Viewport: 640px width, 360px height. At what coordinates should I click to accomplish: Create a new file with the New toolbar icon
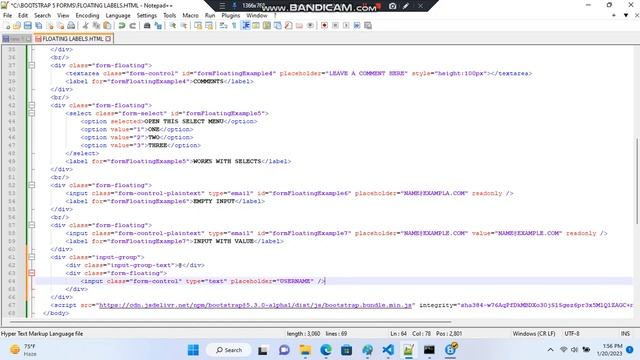7,25
